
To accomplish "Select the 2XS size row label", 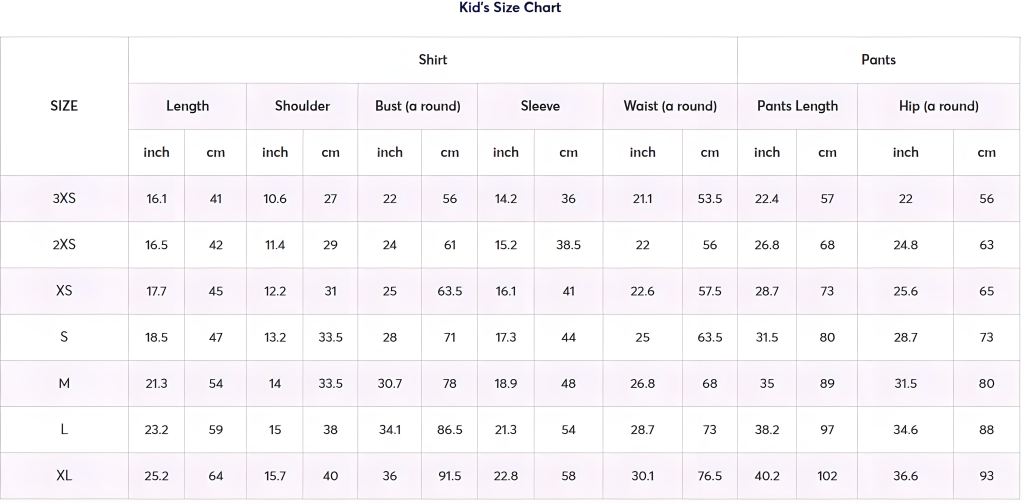I will (x=64, y=245).
